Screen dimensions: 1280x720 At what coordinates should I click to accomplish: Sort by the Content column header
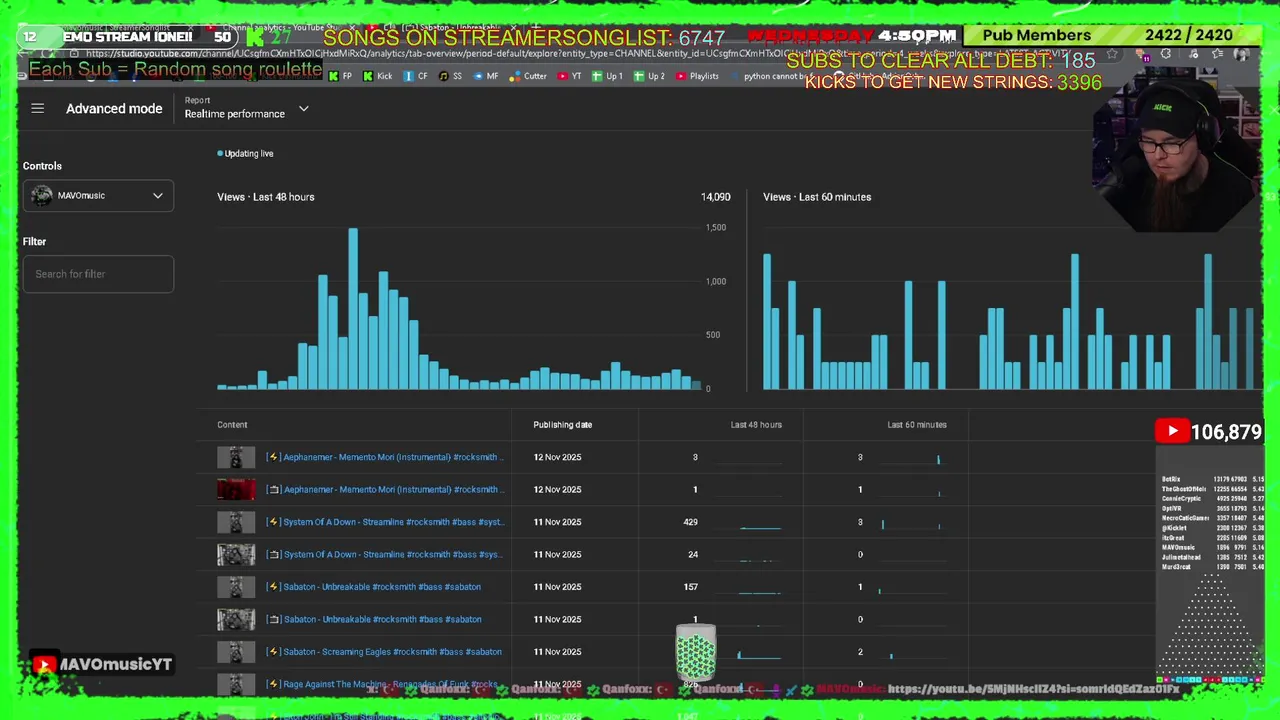(x=232, y=425)
